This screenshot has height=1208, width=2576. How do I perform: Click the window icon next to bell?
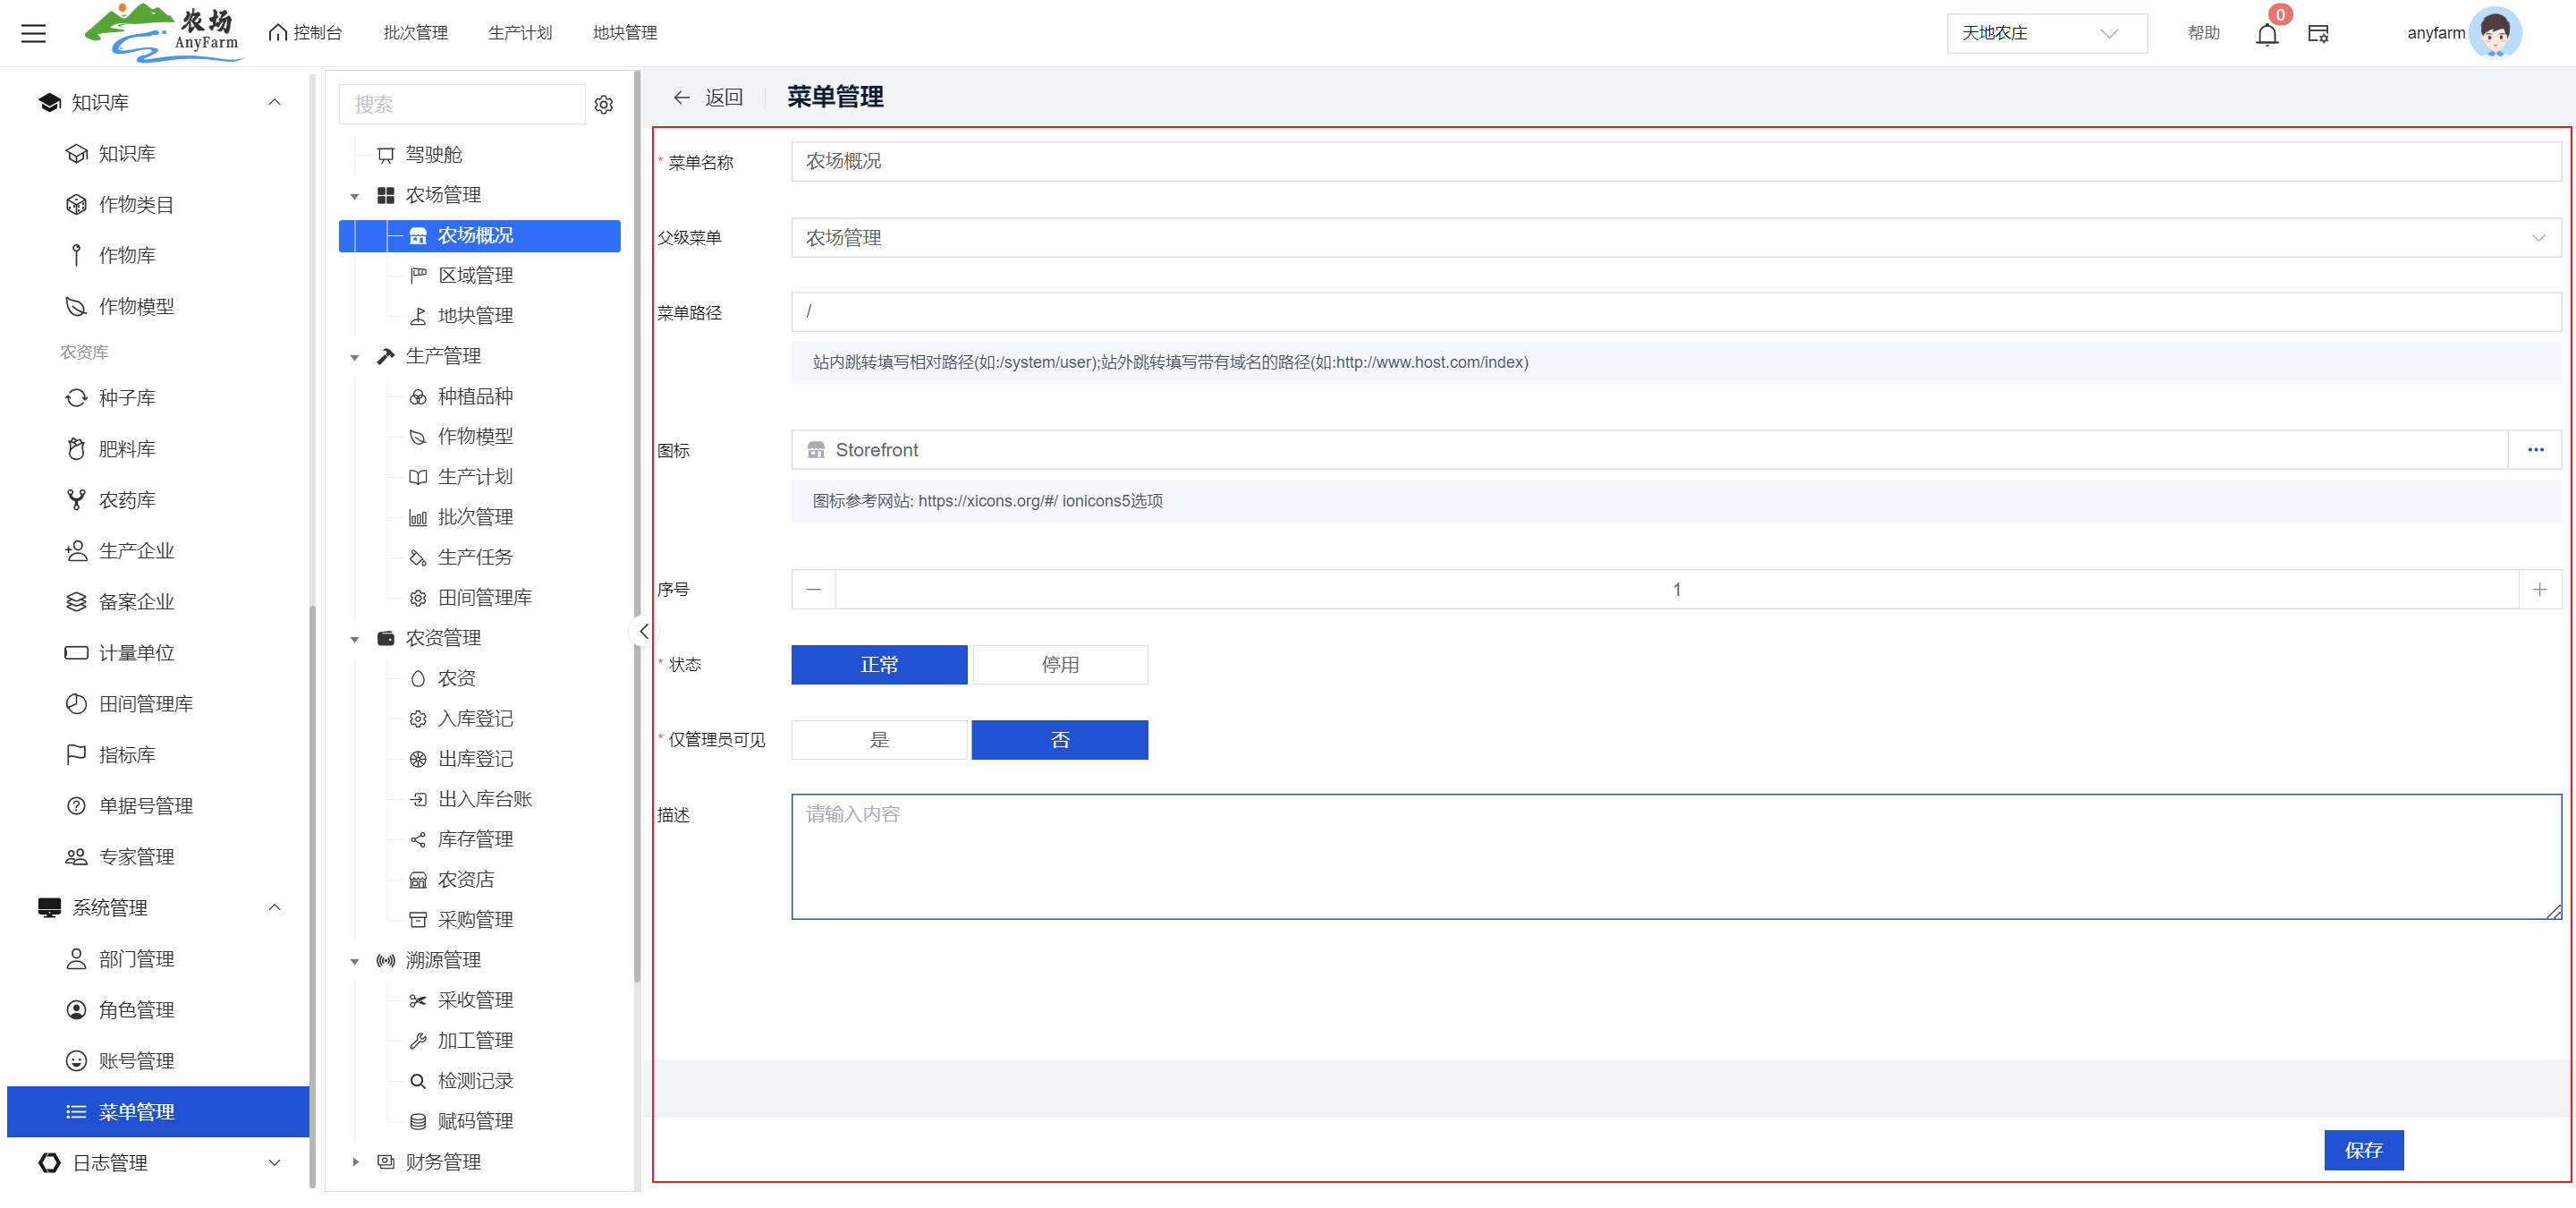2318,34
